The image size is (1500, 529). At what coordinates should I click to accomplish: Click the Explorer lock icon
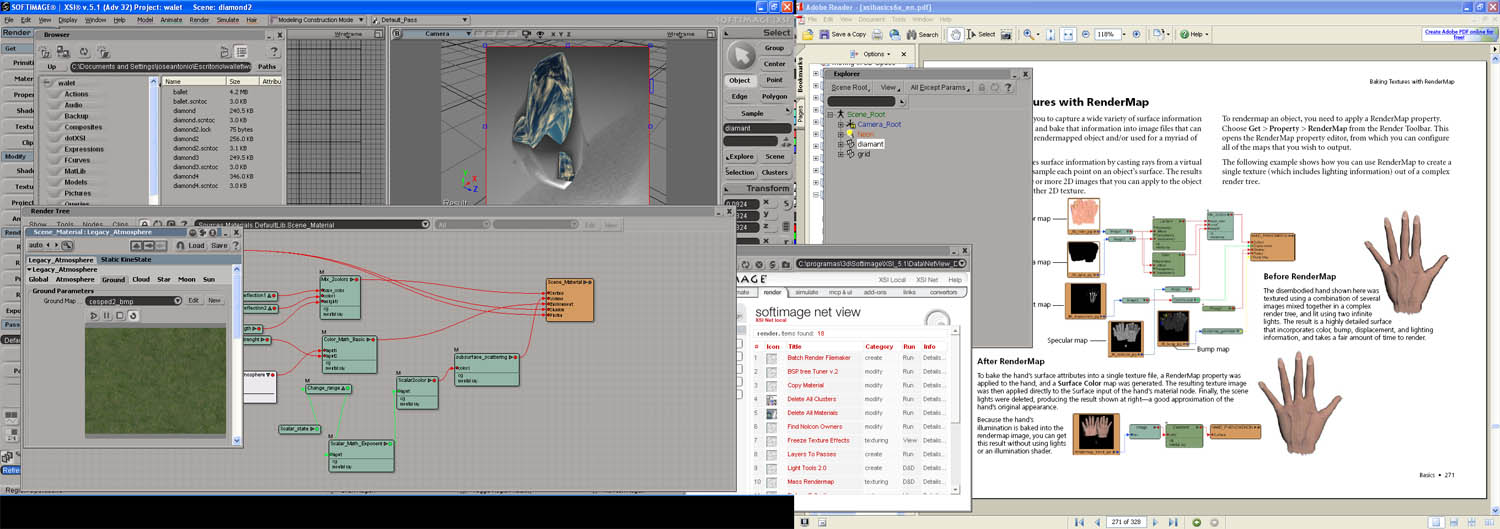click(981, 88)
